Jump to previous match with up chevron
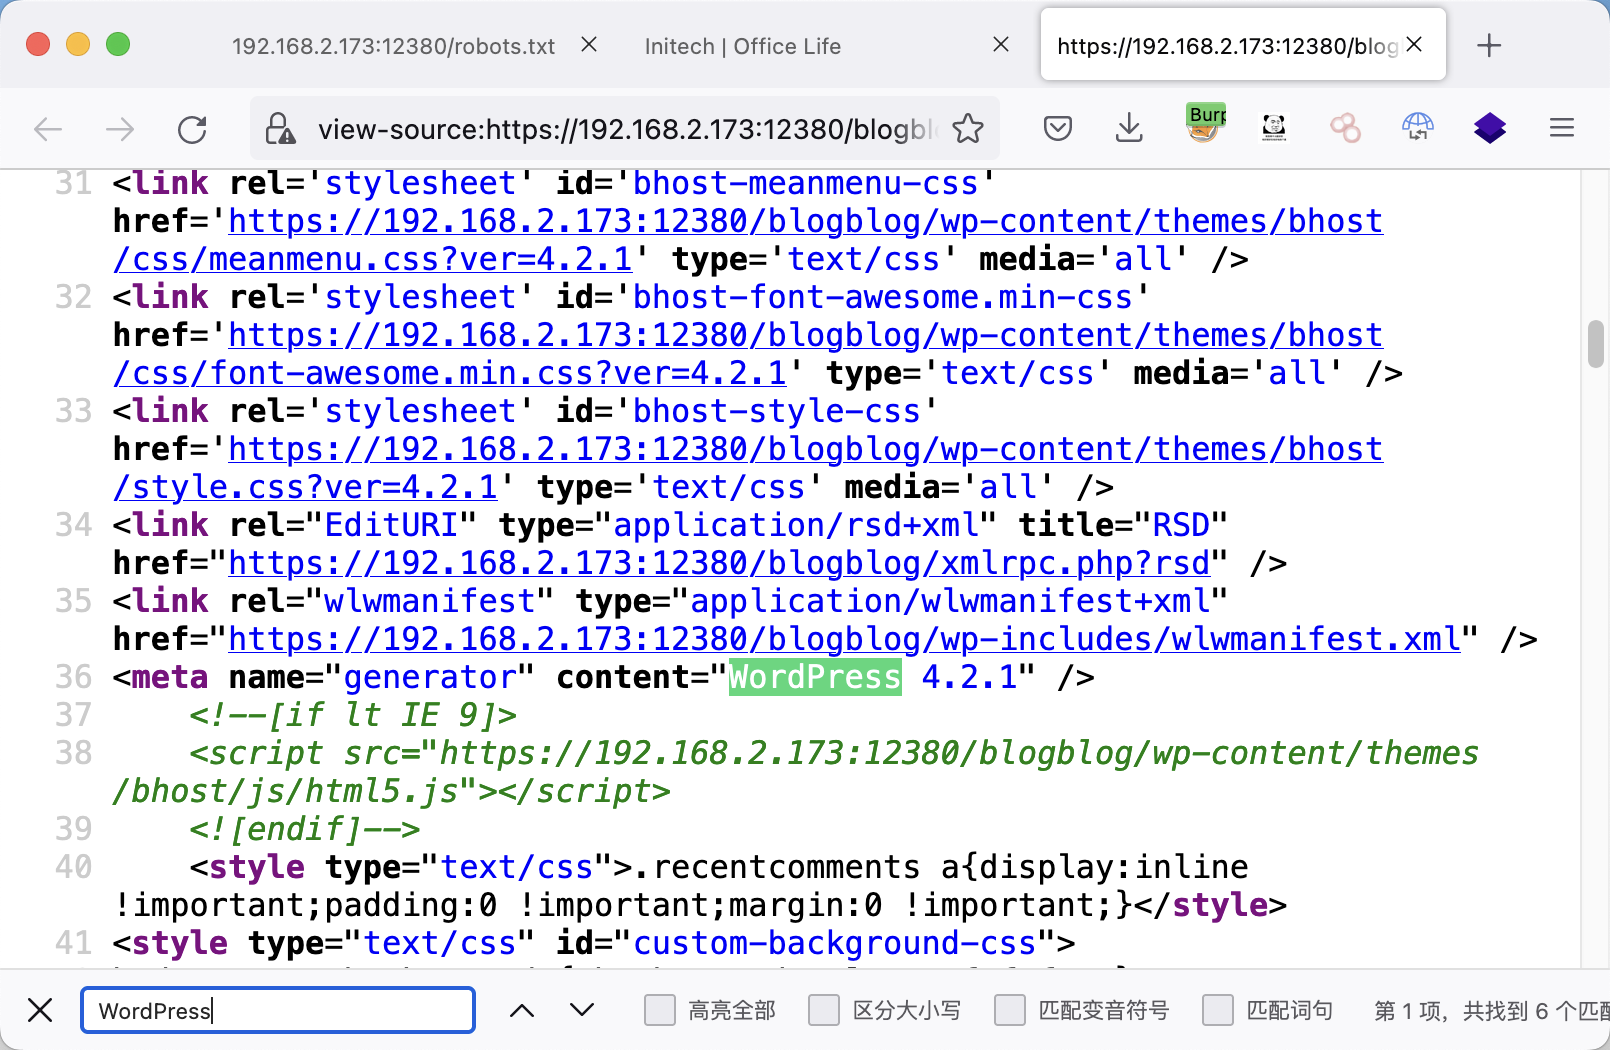This screenshot has height=1050, width=1610. (x=522, y=1010)
